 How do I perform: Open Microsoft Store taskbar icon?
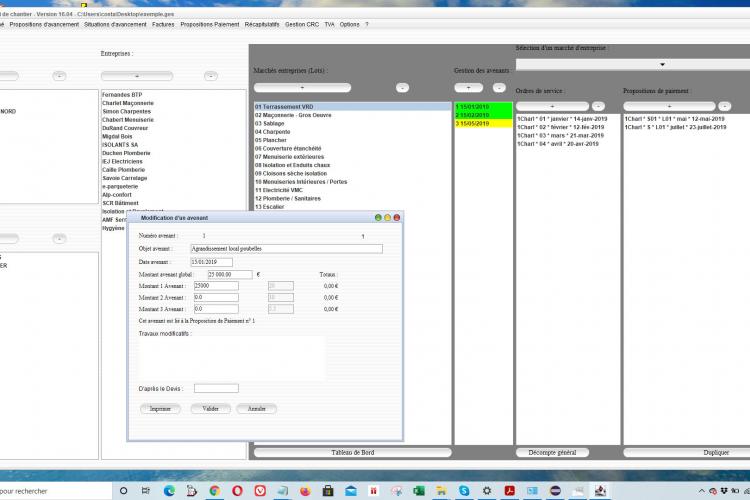(328, 490)
